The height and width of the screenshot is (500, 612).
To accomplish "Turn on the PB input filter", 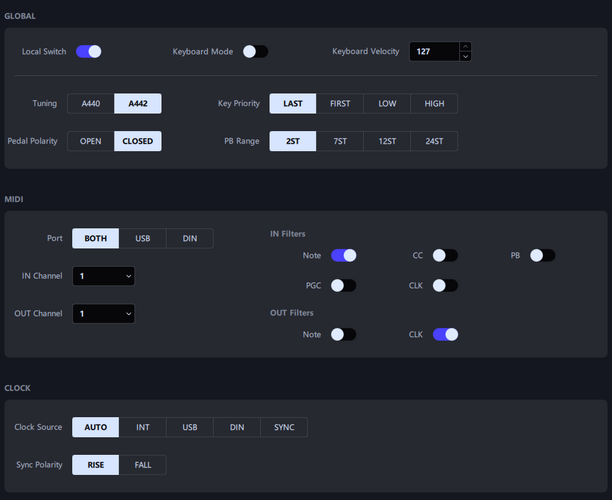I will point(542,256).
